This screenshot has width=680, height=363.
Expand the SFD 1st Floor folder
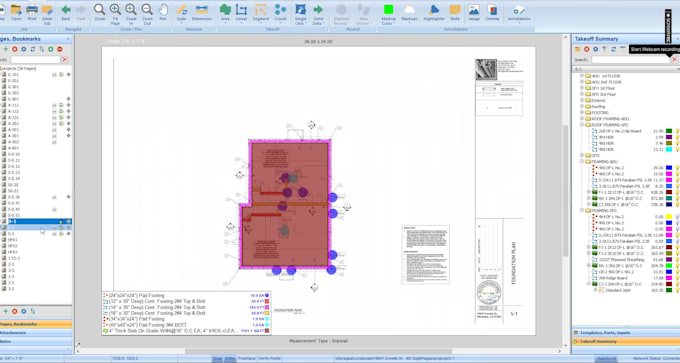[x=582, y=88]
